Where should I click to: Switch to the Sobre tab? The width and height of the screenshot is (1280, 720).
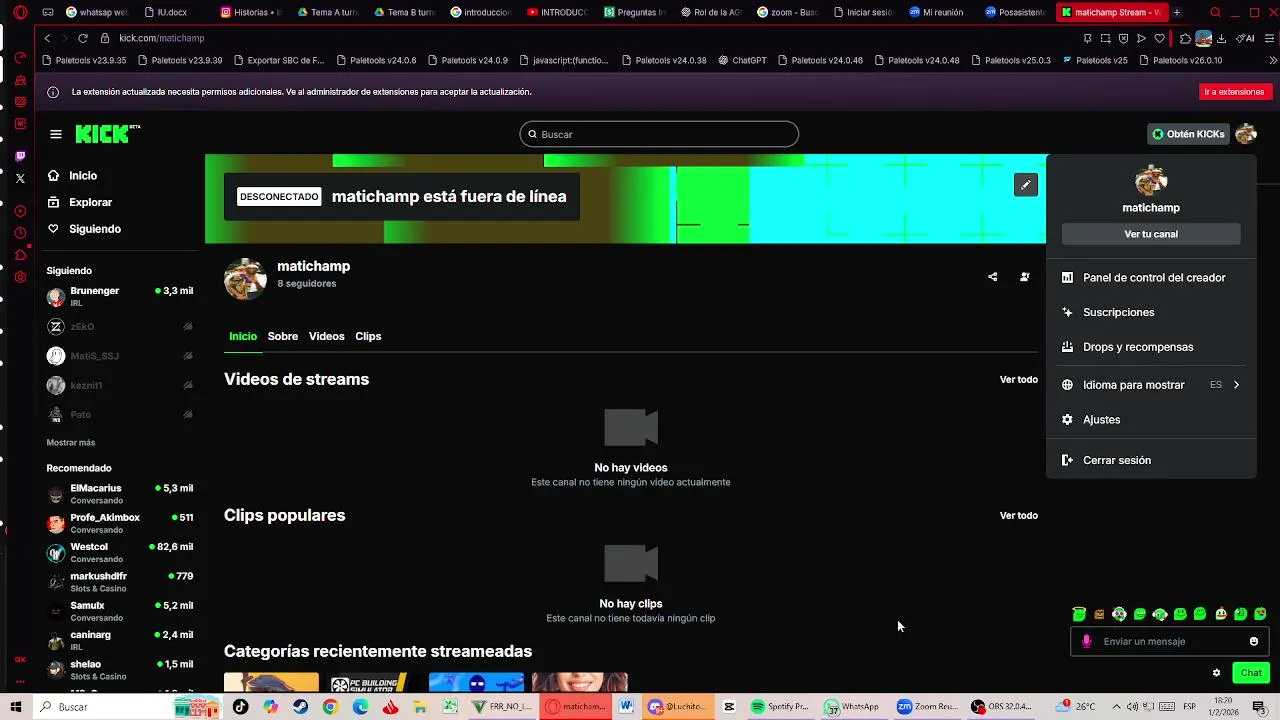(x=282, y=336)
